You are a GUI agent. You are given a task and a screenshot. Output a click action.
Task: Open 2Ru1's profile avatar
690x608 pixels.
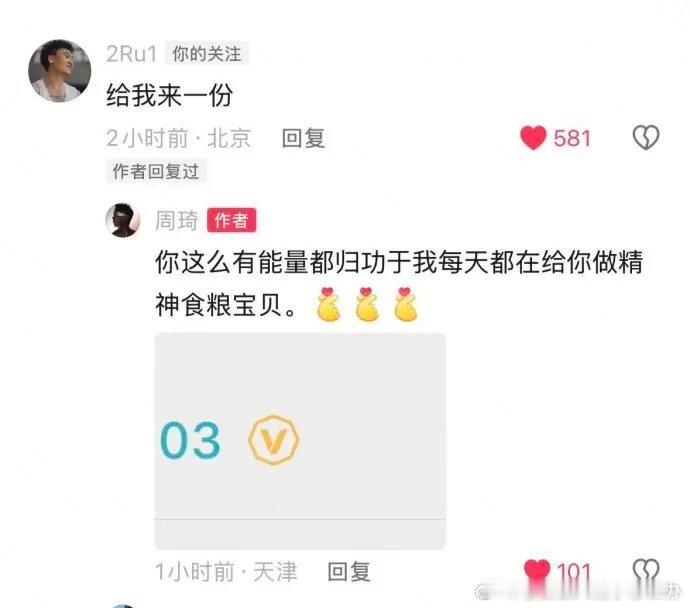(59, 70)
